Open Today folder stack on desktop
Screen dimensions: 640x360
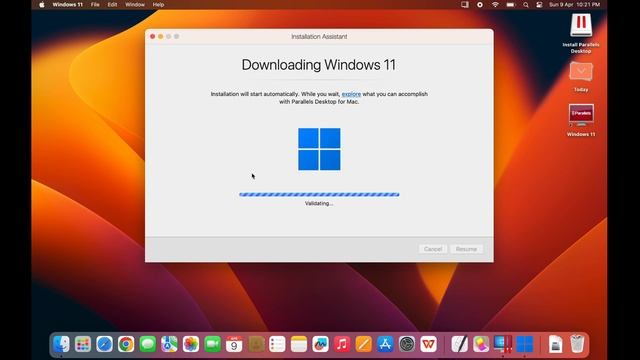[581, 72]
